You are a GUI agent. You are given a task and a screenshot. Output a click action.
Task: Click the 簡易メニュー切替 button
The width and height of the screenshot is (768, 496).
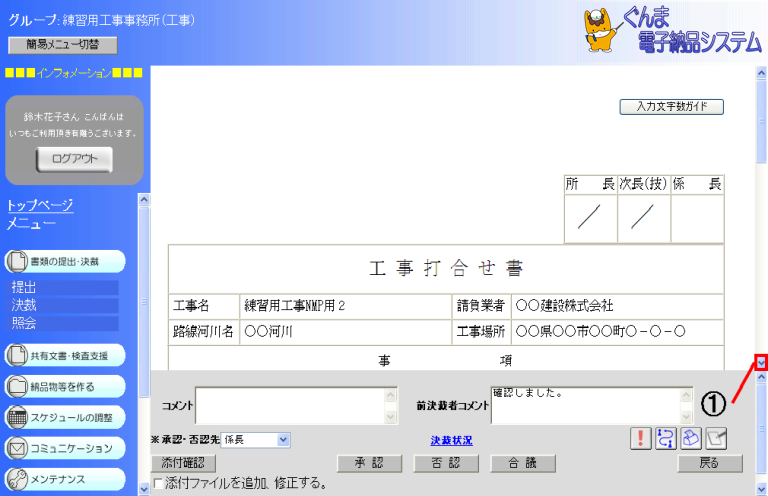click(x=63, y=45)
